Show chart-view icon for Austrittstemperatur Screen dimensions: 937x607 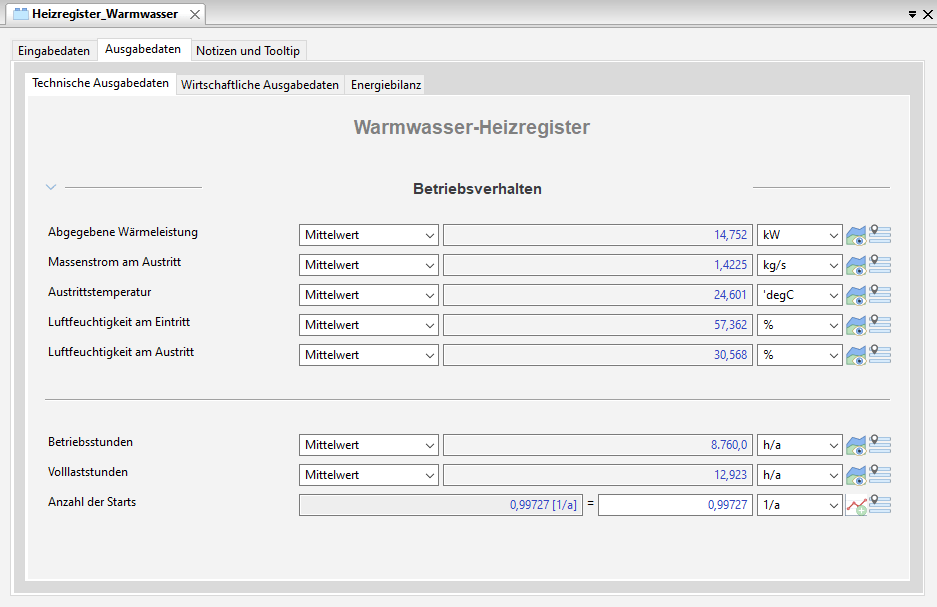[856, 295]
